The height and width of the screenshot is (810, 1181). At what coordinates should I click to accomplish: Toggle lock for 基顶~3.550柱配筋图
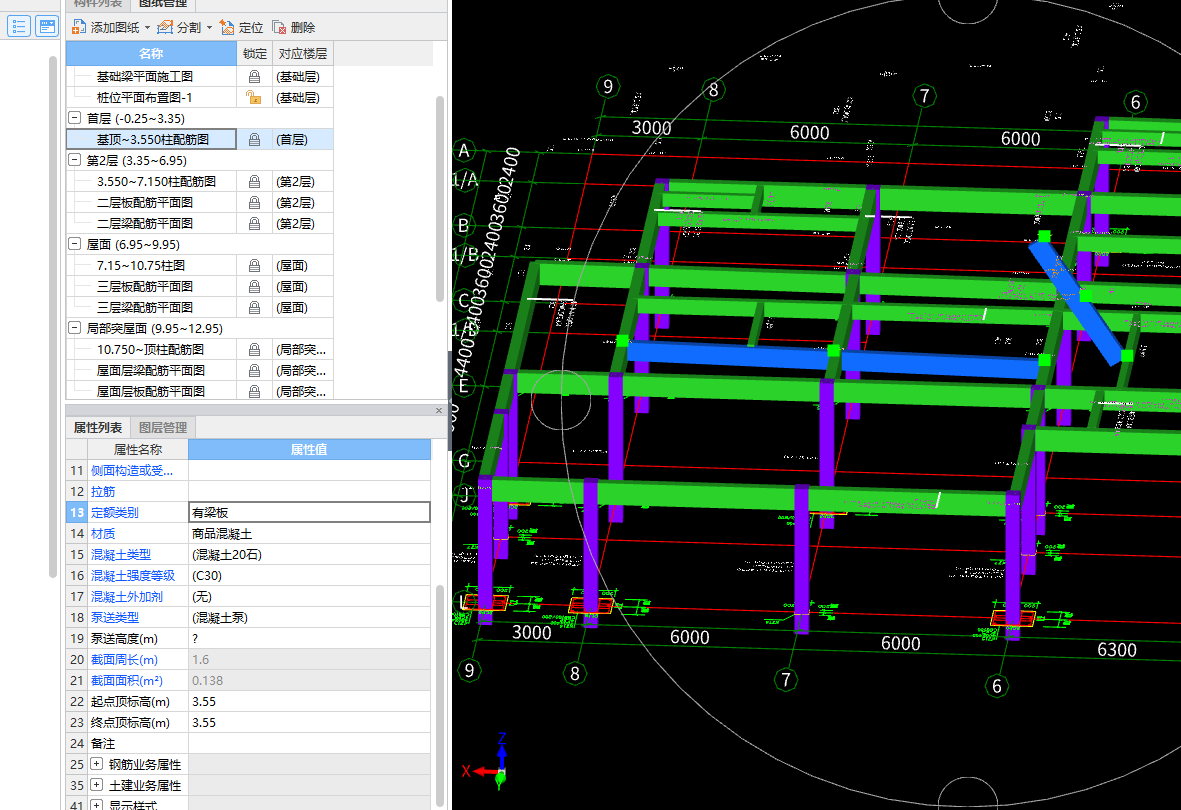[x=255, y=139]
